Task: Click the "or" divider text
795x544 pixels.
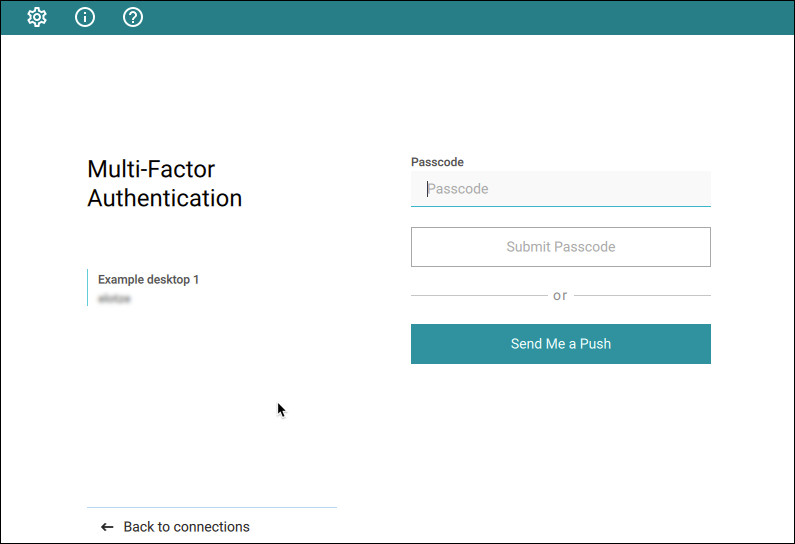Action: pyautogui.click(x=560, y=296)
